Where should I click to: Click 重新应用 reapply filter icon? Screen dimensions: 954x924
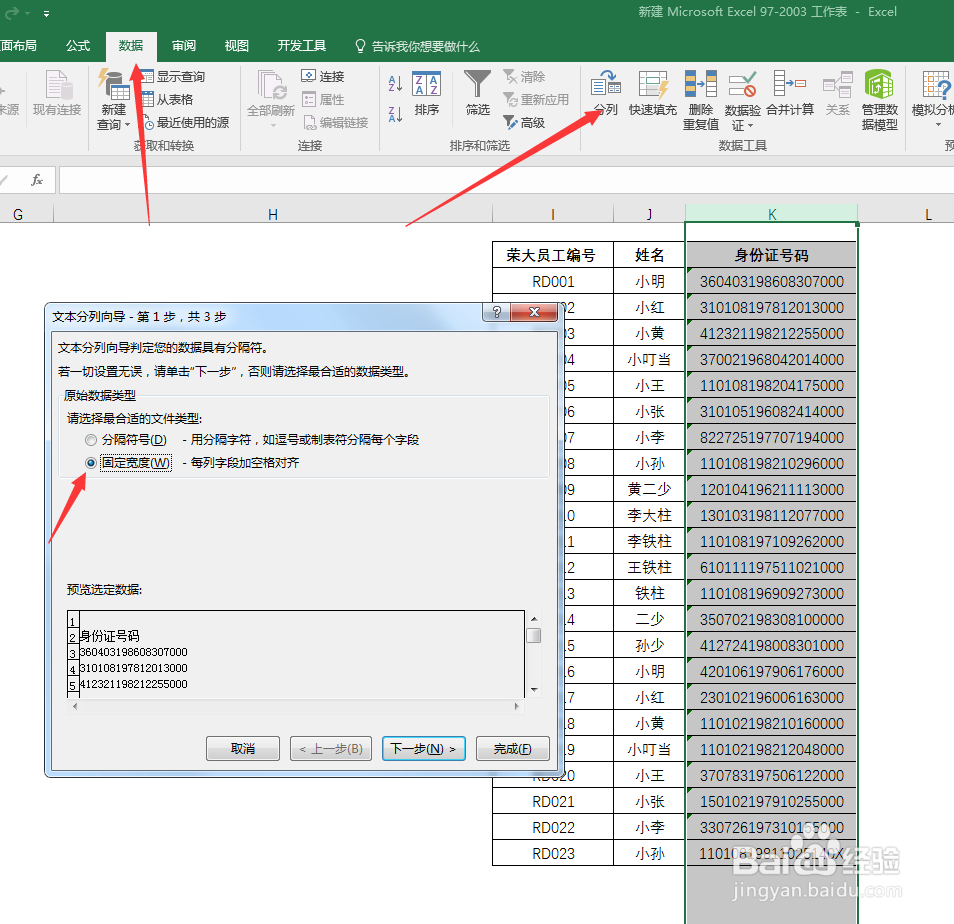[510, 100]
